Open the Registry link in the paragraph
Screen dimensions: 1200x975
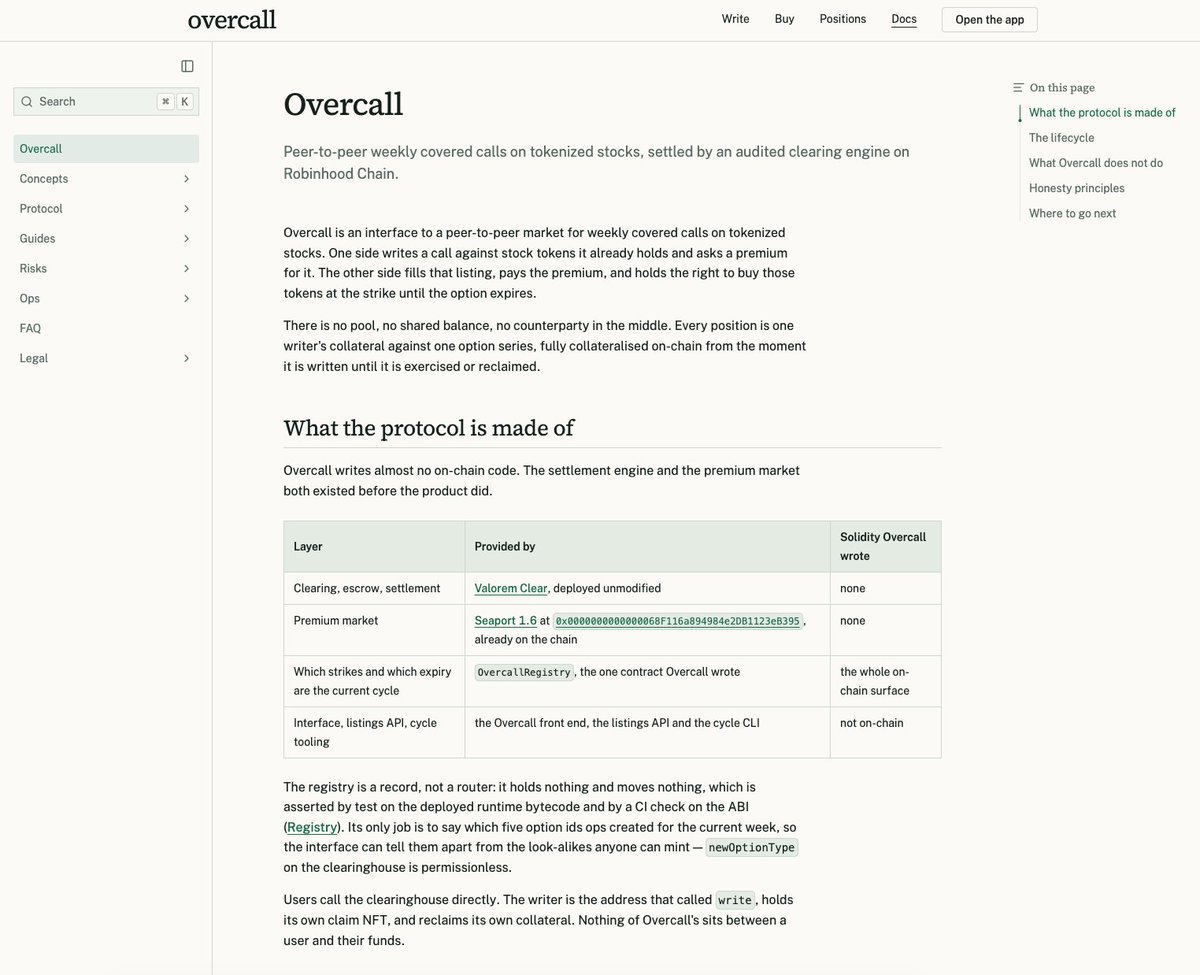click(x=312, y=827)
